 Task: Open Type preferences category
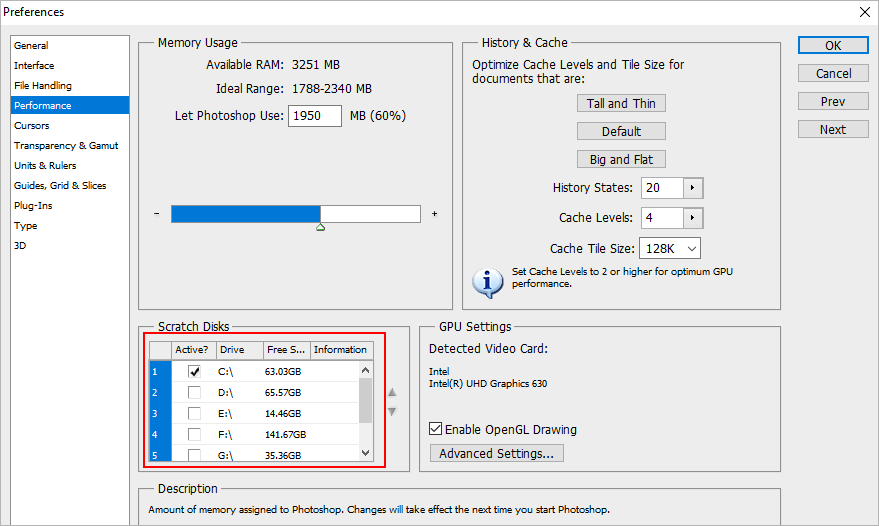click(x=26, y=226)
